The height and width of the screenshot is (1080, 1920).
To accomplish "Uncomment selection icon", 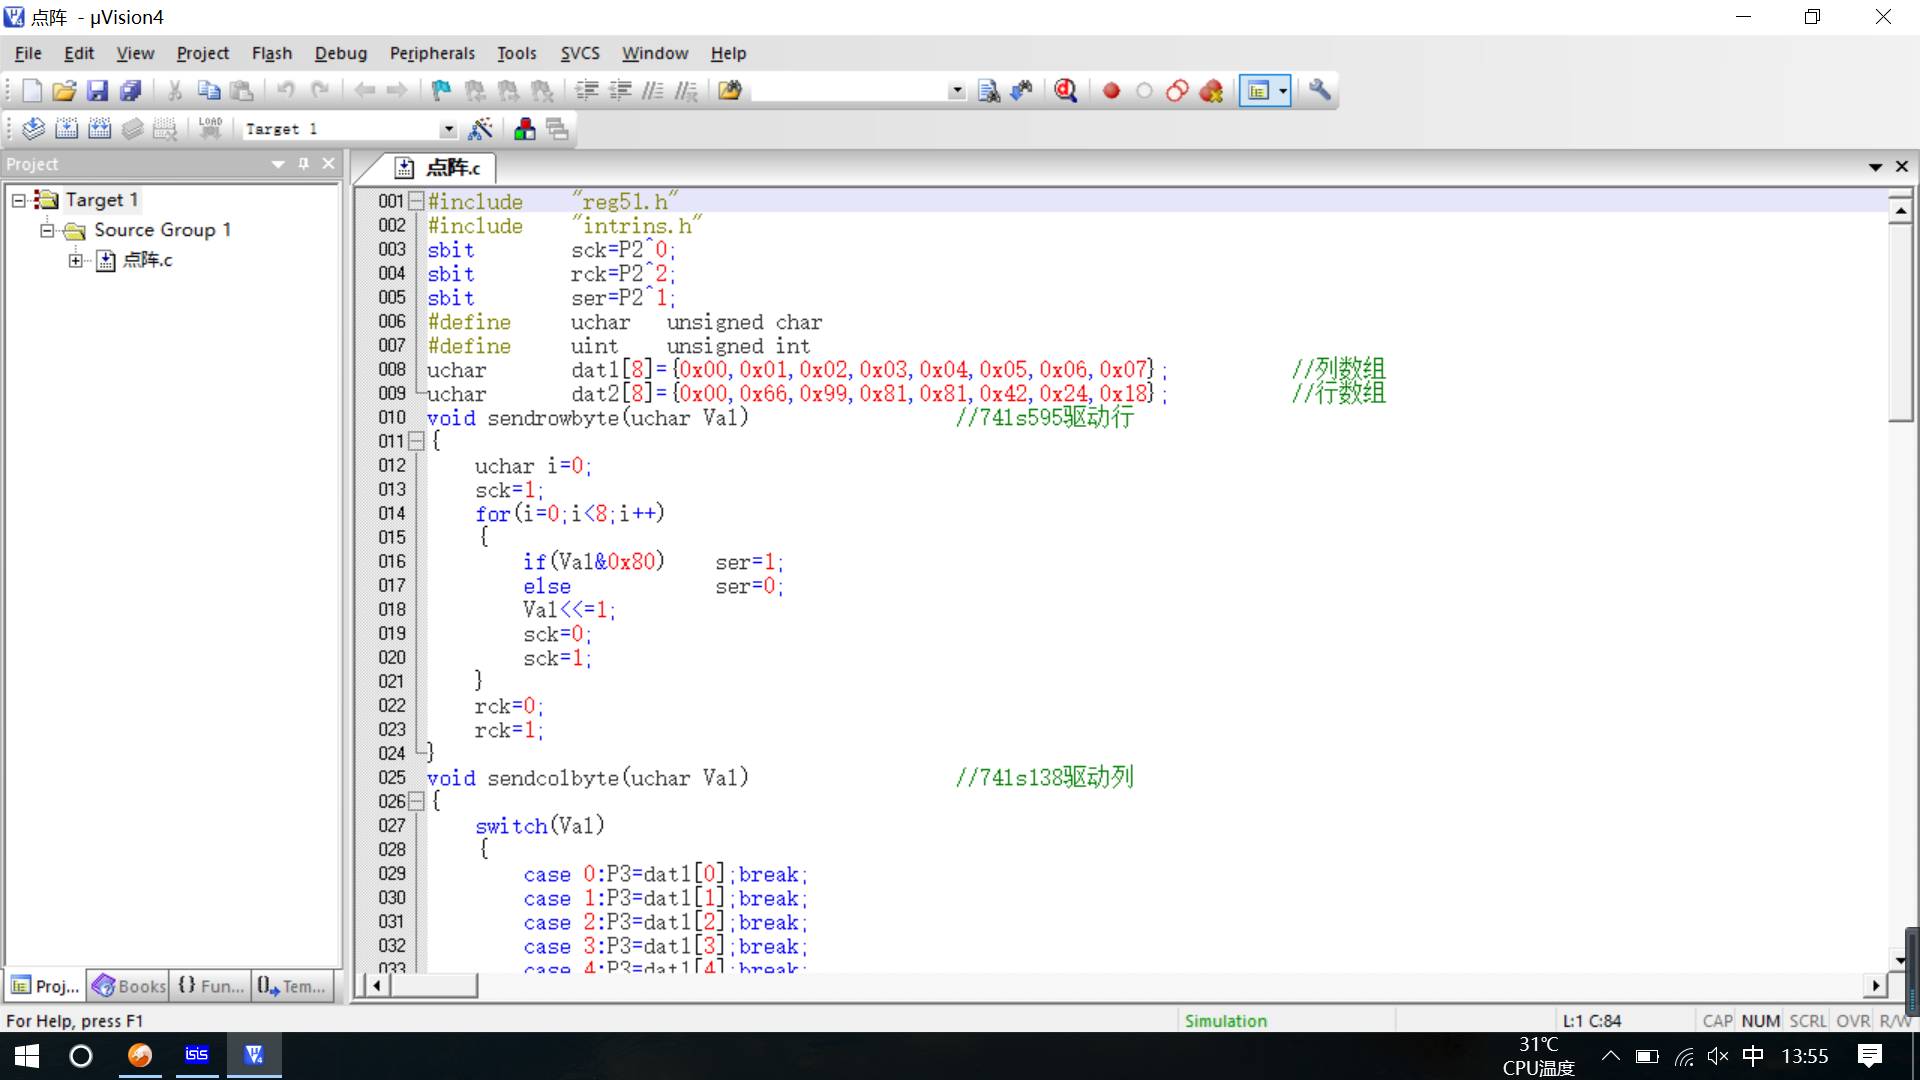I will (686, 91).
